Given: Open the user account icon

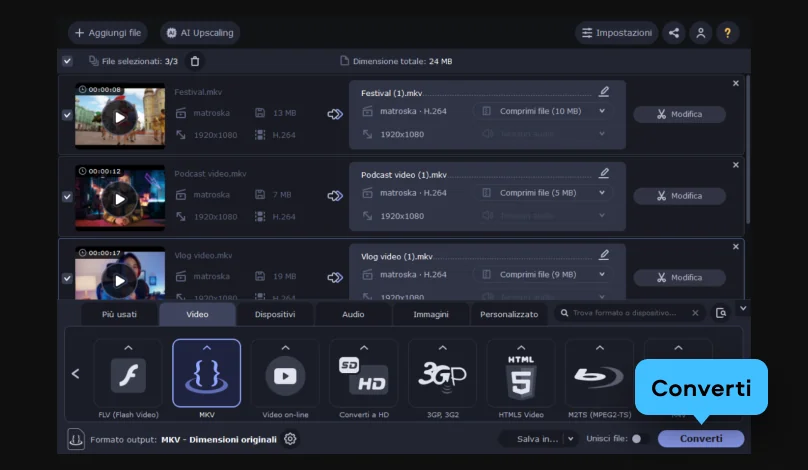Looking at the screenshot, I should (701, 33).
